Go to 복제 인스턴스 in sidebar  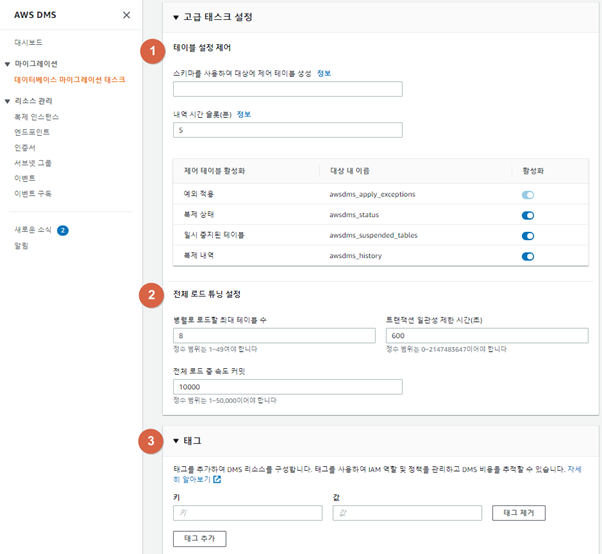coord(36,117)
